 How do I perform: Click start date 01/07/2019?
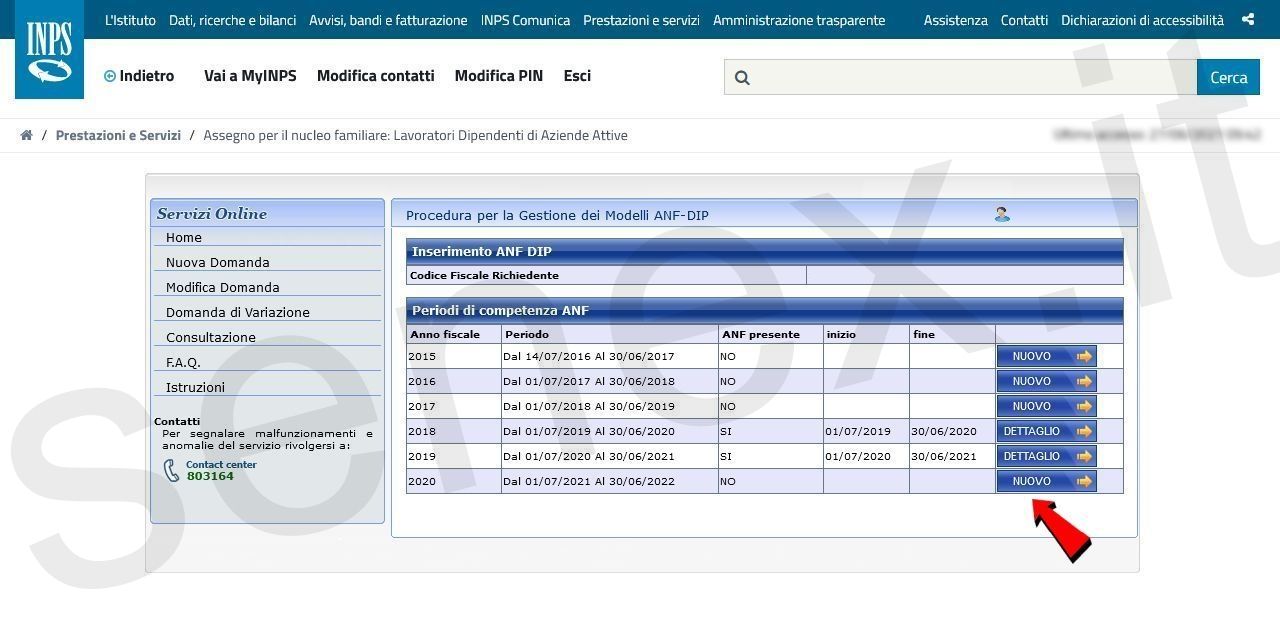pyautogui.click(x=858, y=431)
